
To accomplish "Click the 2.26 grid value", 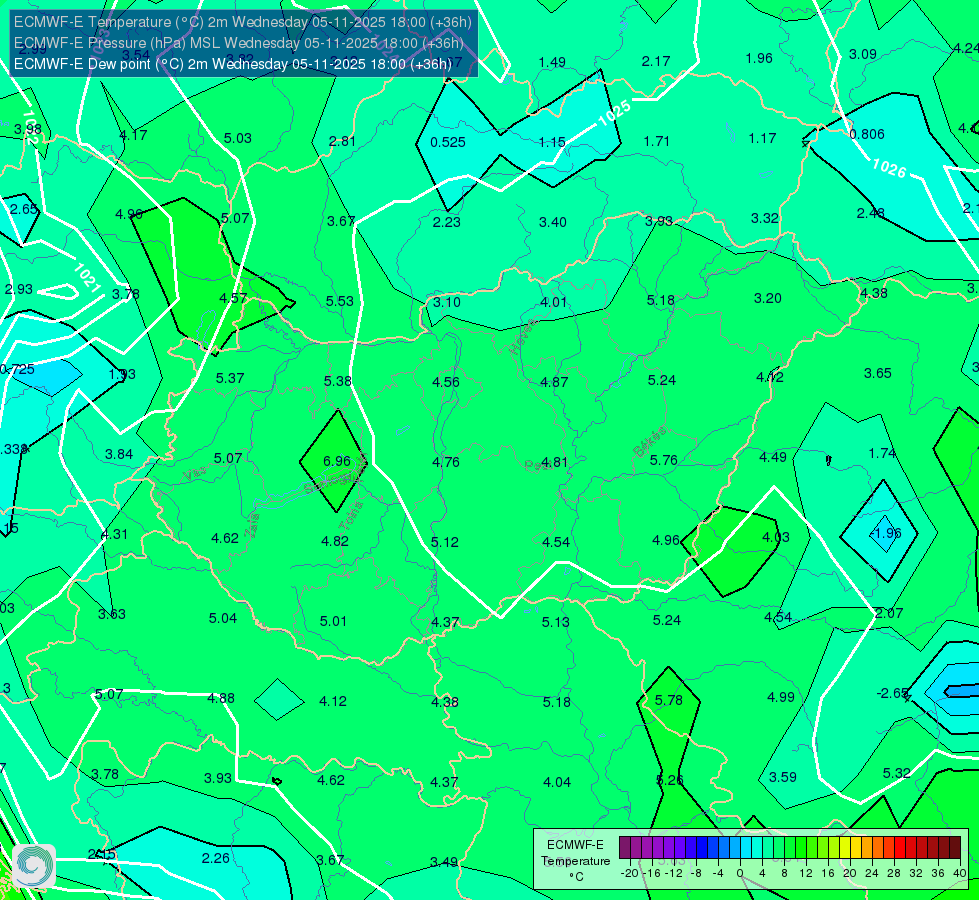I will (x=215, y=858).
